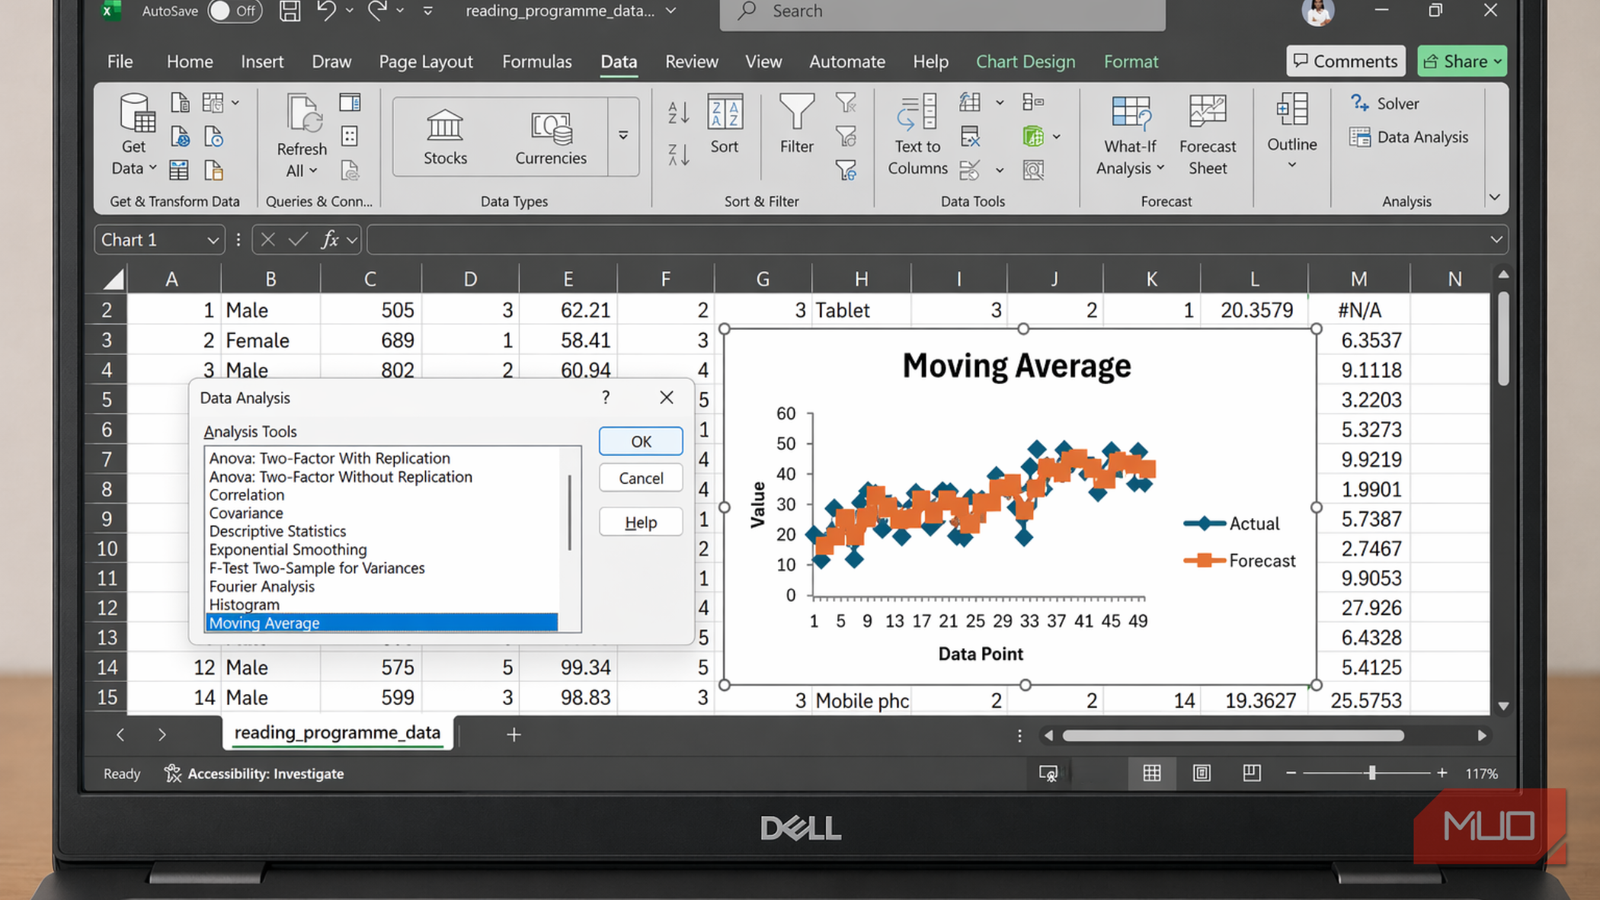Image resolution: width=1600 pixels, height=900 pixels.
Task: Select Moving Average in Analysis Tools list
Action: click(263, 622)
